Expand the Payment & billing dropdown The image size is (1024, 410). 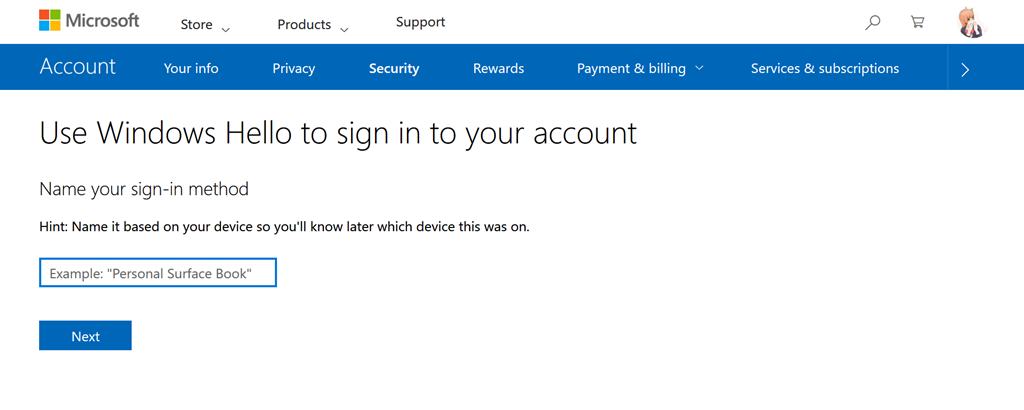click(x=640, y=69)
